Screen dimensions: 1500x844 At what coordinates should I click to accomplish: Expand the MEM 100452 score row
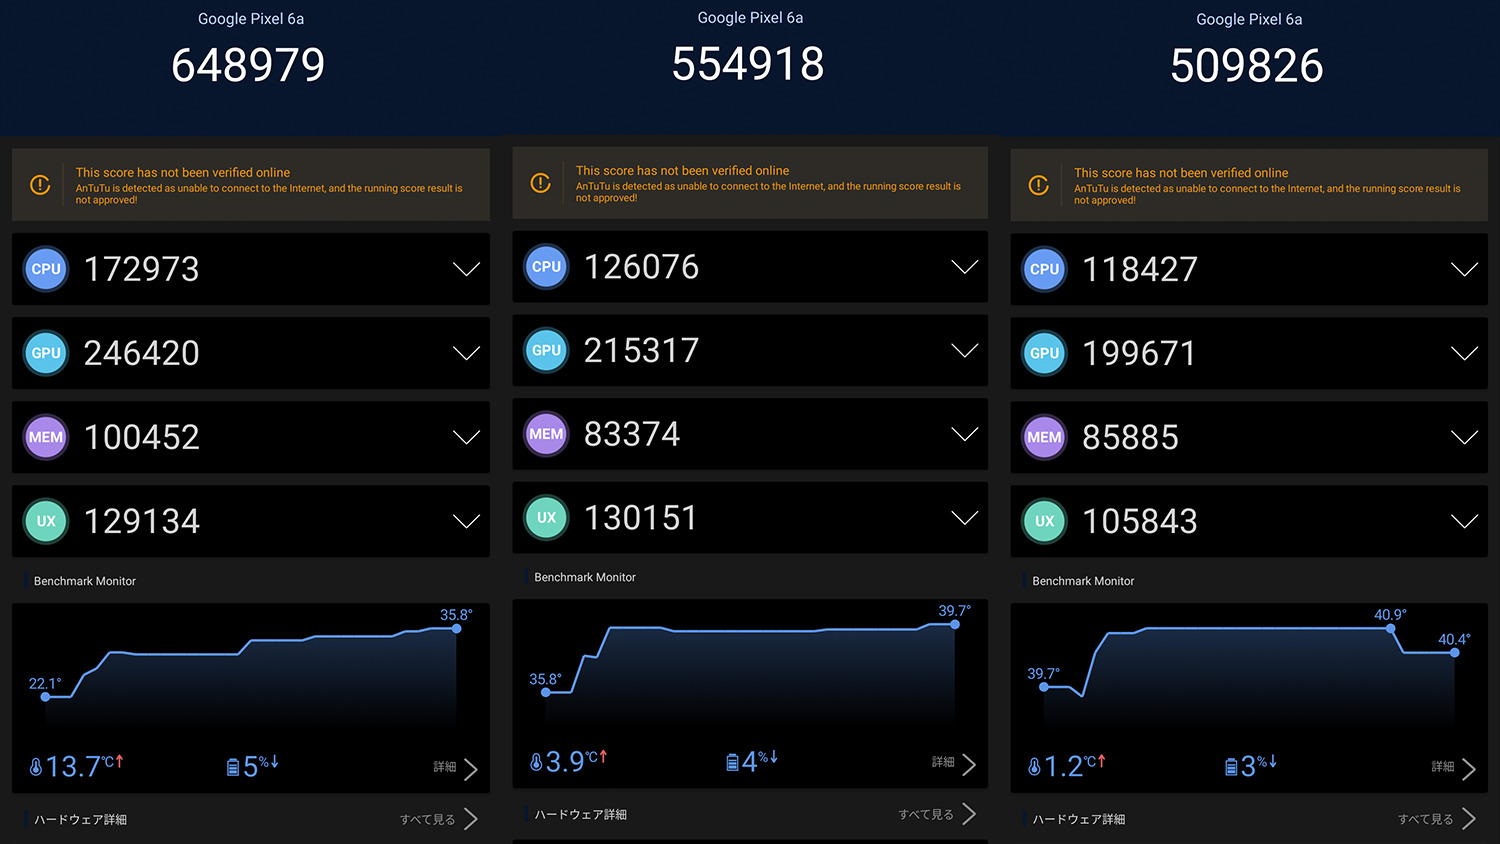(466, 437)
